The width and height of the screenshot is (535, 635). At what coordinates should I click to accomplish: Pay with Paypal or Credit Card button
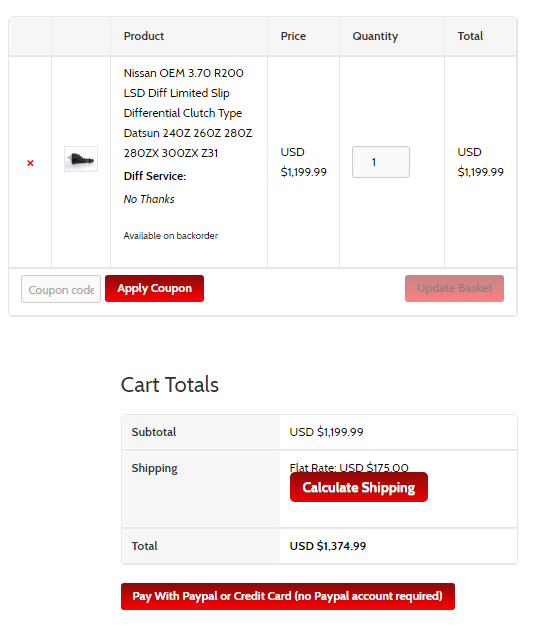tap(288, 597)
